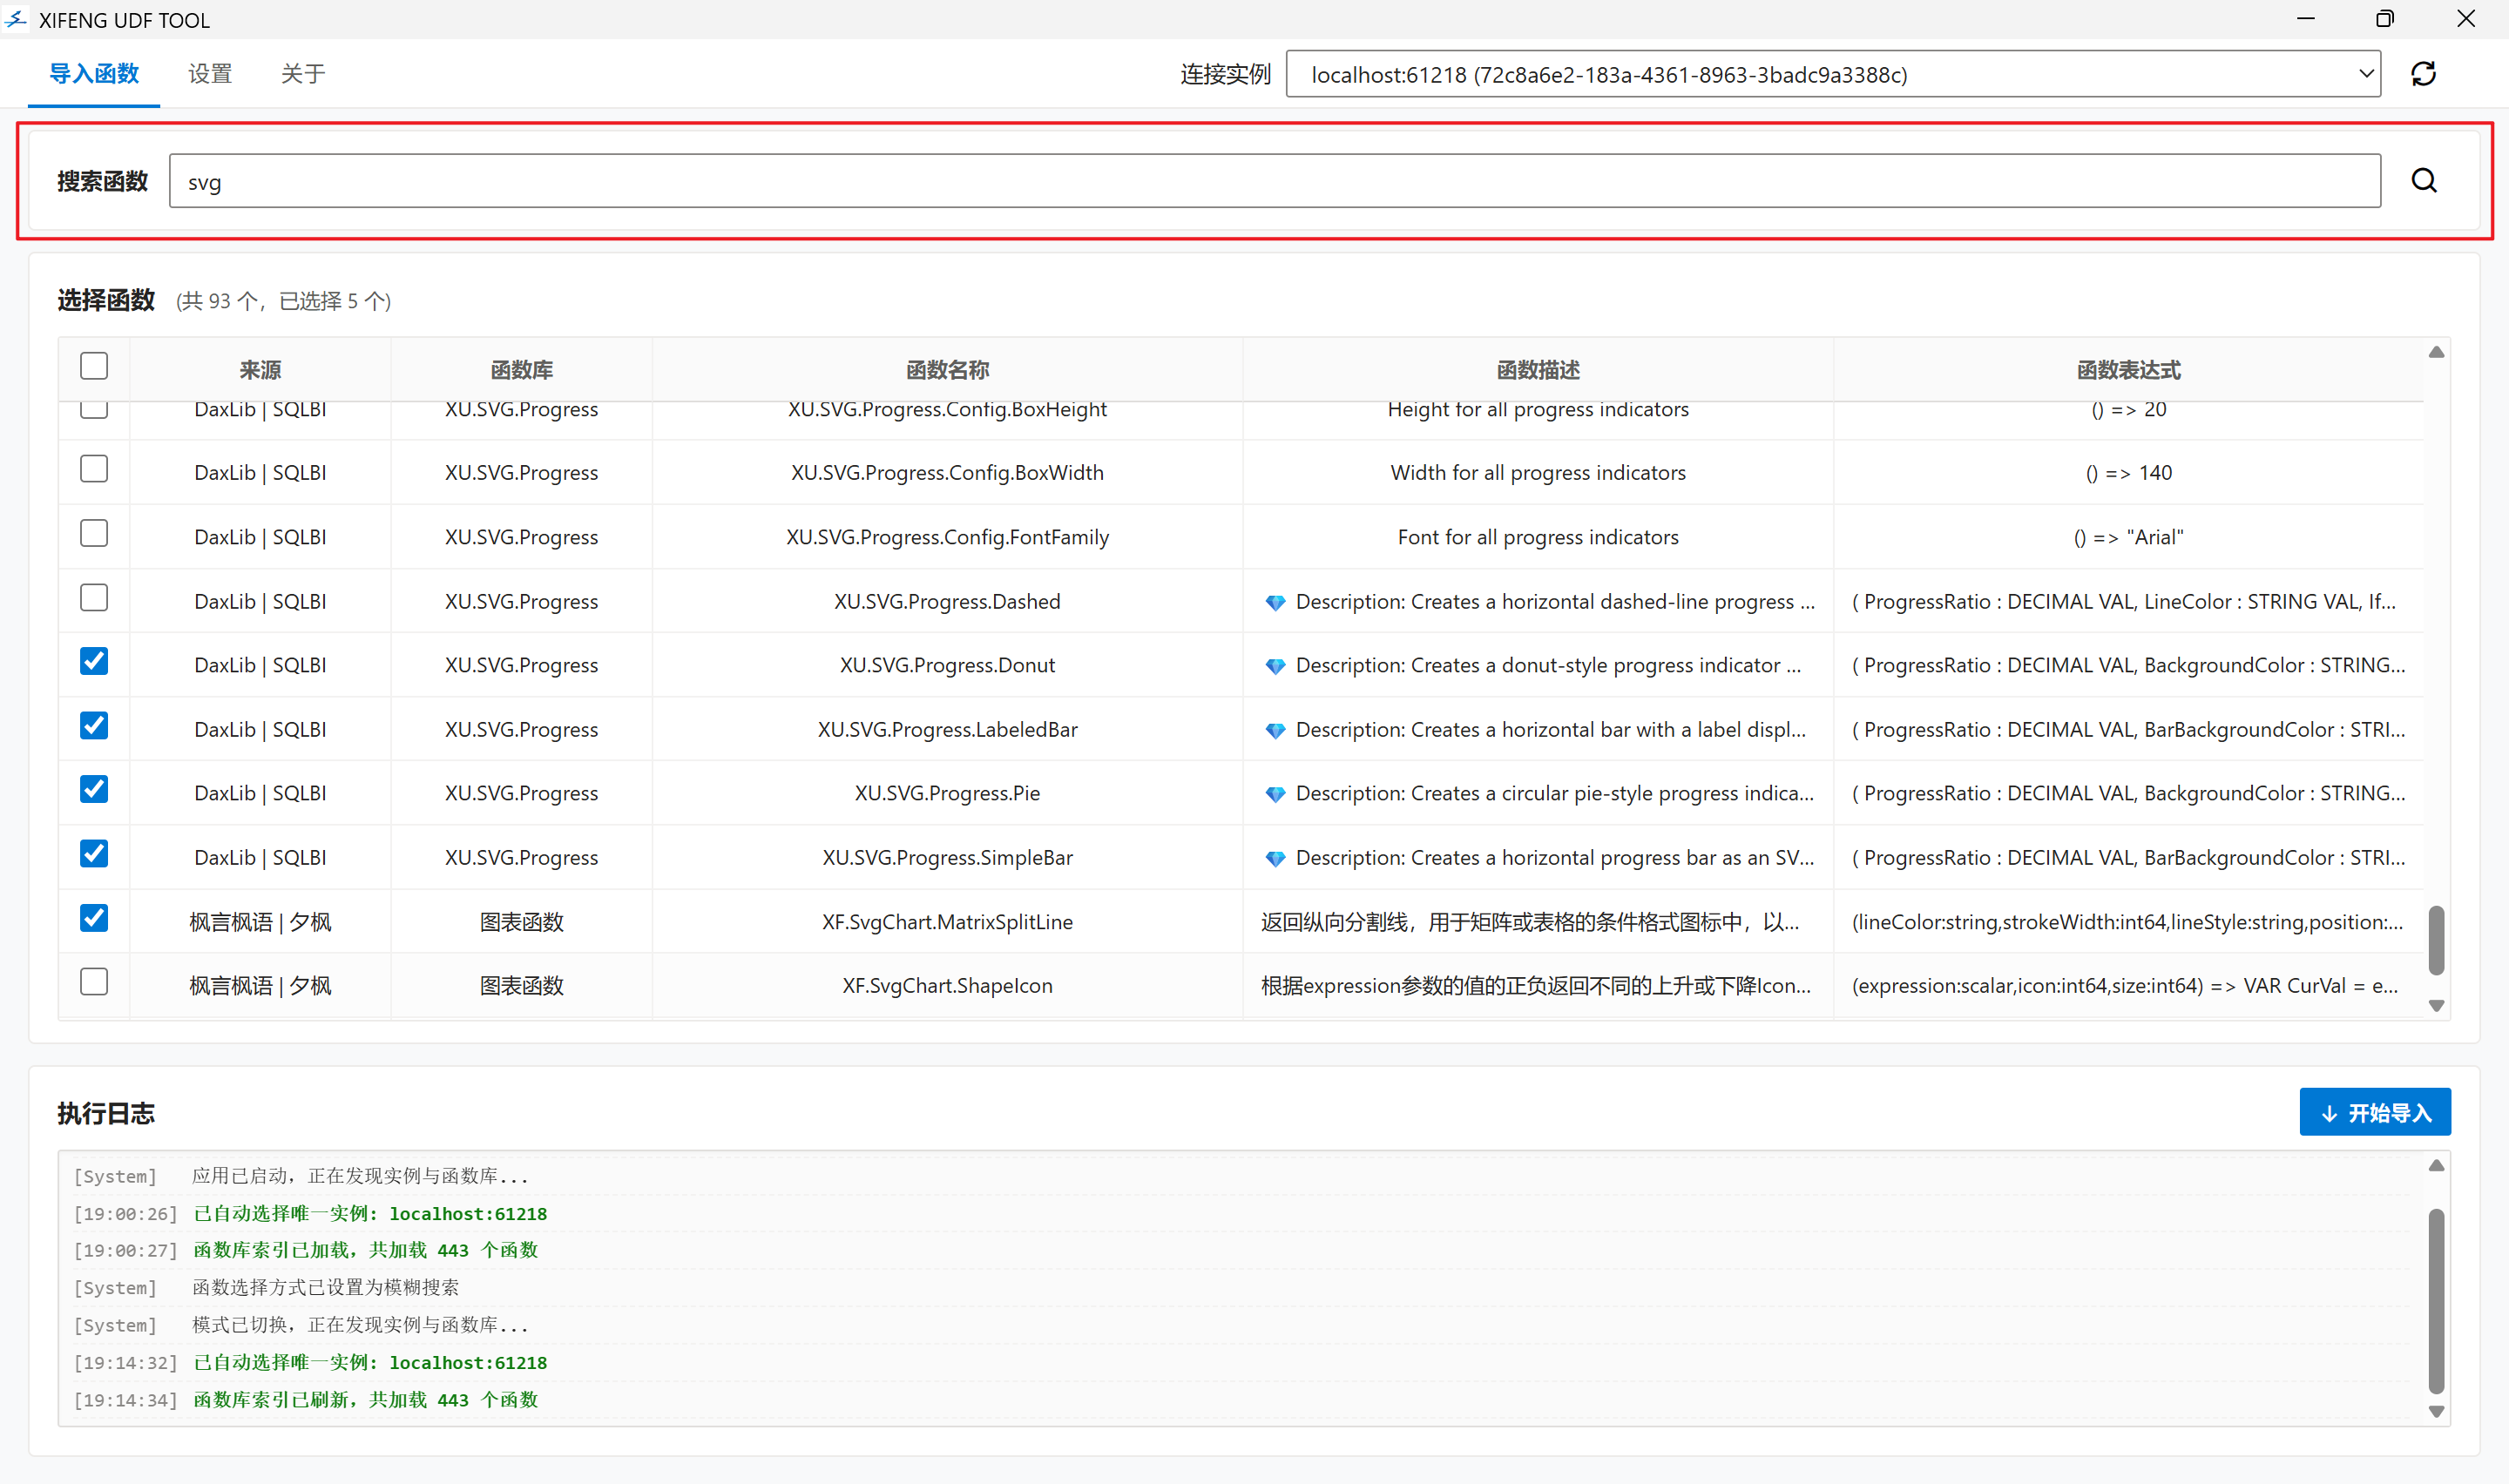Screen dimensions: 2509x1484
Task: Click the search magnifier icon
Action: [x=2423, y=181]
